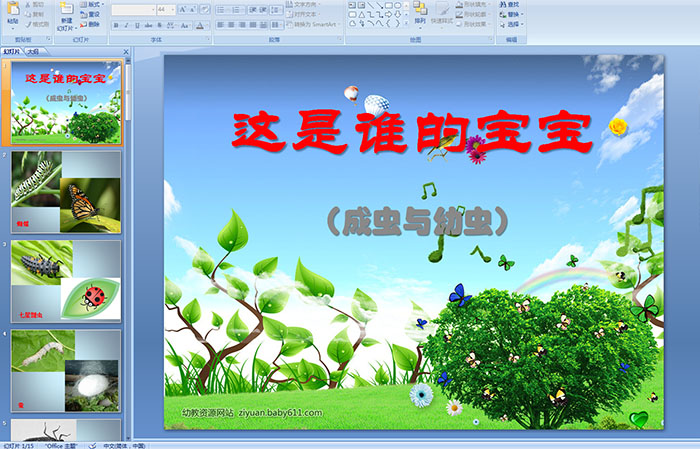Click the Find (查找) icon
This screenshot has width=700, height=449.
click(x=503, y=4)
